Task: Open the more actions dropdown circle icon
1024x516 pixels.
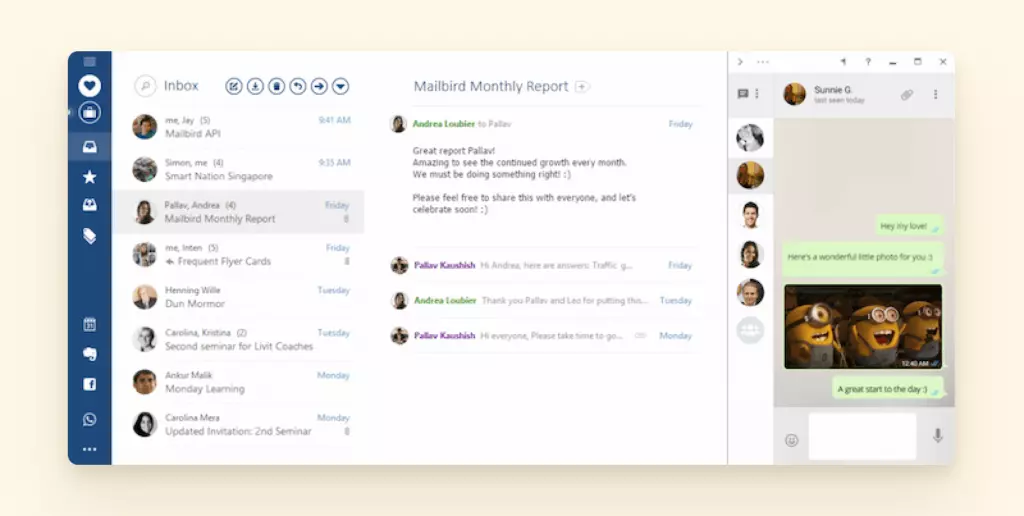Action: pos(340,86)
